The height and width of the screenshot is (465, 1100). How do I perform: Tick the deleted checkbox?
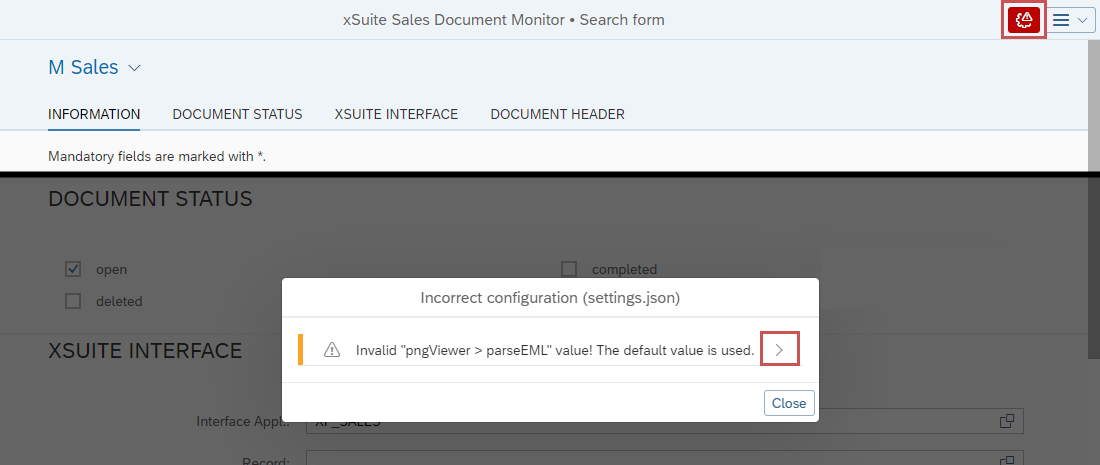(x=73, y=301)
